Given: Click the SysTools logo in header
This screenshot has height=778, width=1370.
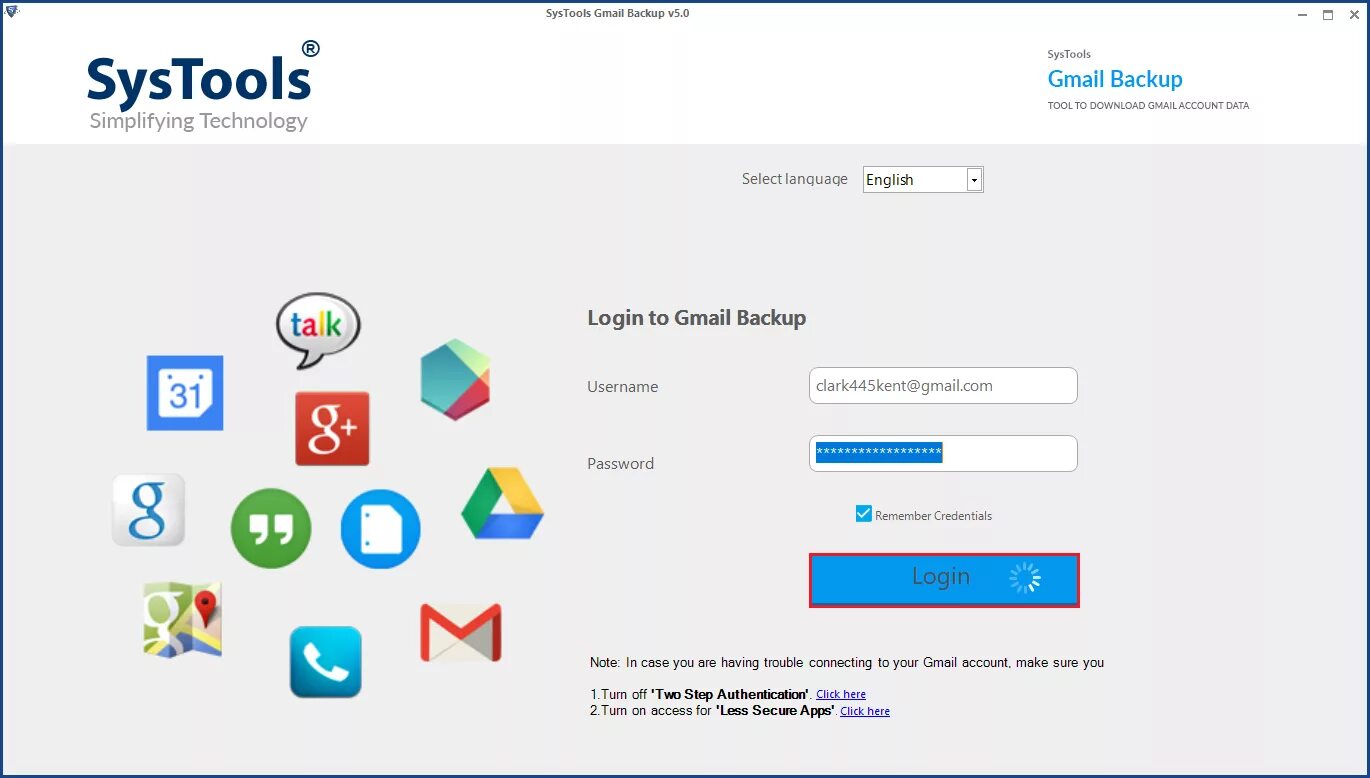Looking at the screenshot, I should (x=203, y=86).
